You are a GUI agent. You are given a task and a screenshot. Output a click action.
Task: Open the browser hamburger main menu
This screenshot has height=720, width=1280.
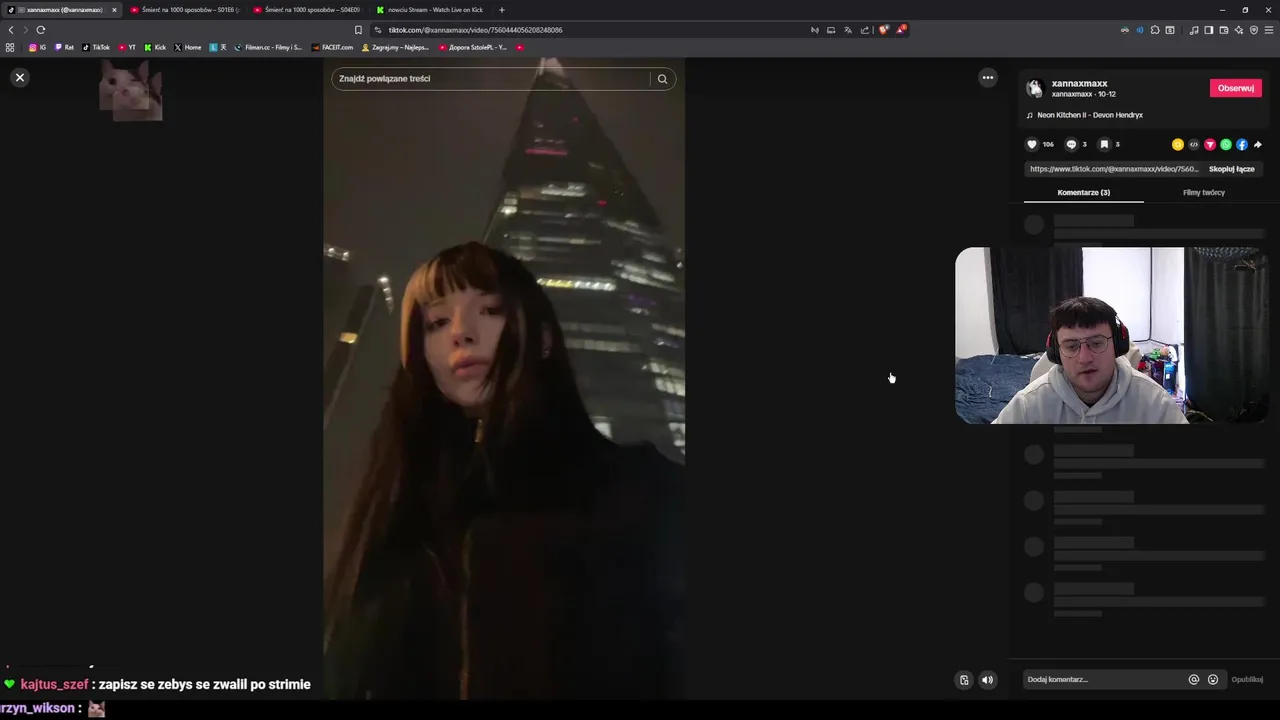click(x=1269, y=30)
